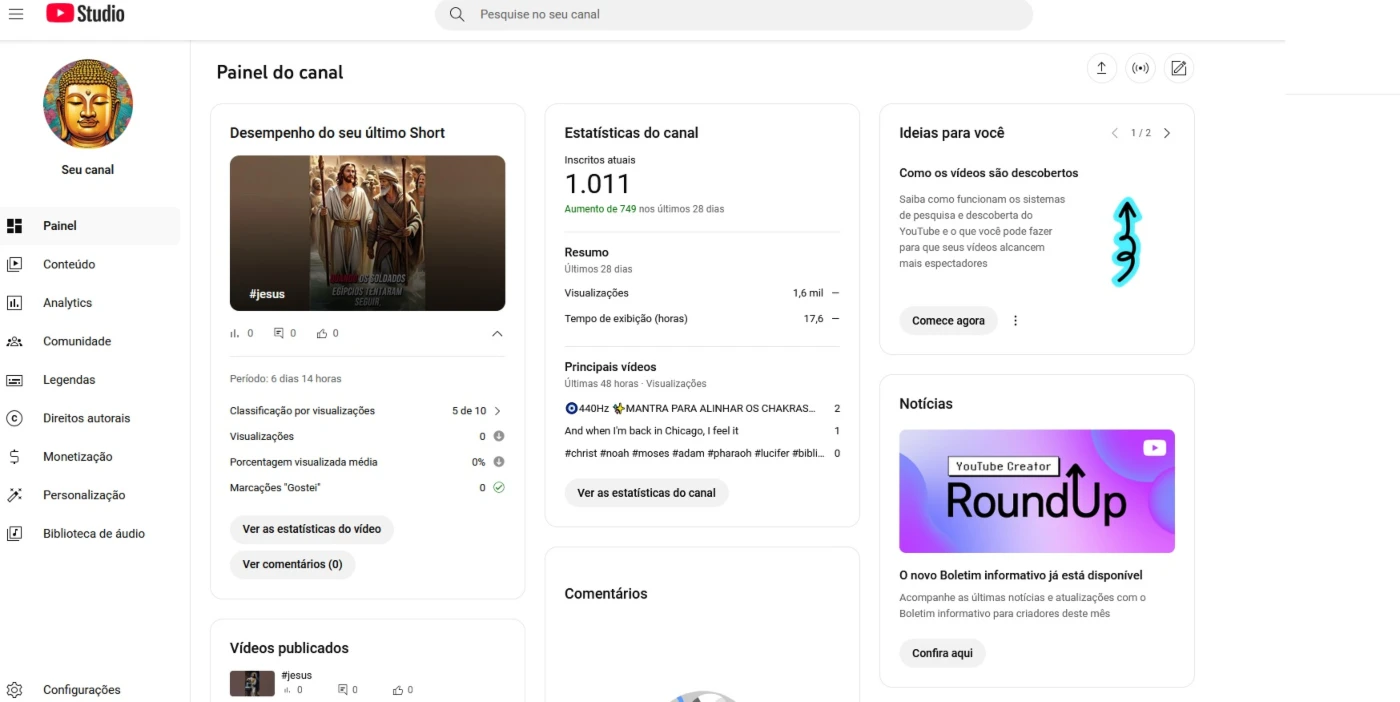This screenshot has width=1400, height=702.
Task: Click the Personalização magic wand icon
Action: [x=14, y=495]
